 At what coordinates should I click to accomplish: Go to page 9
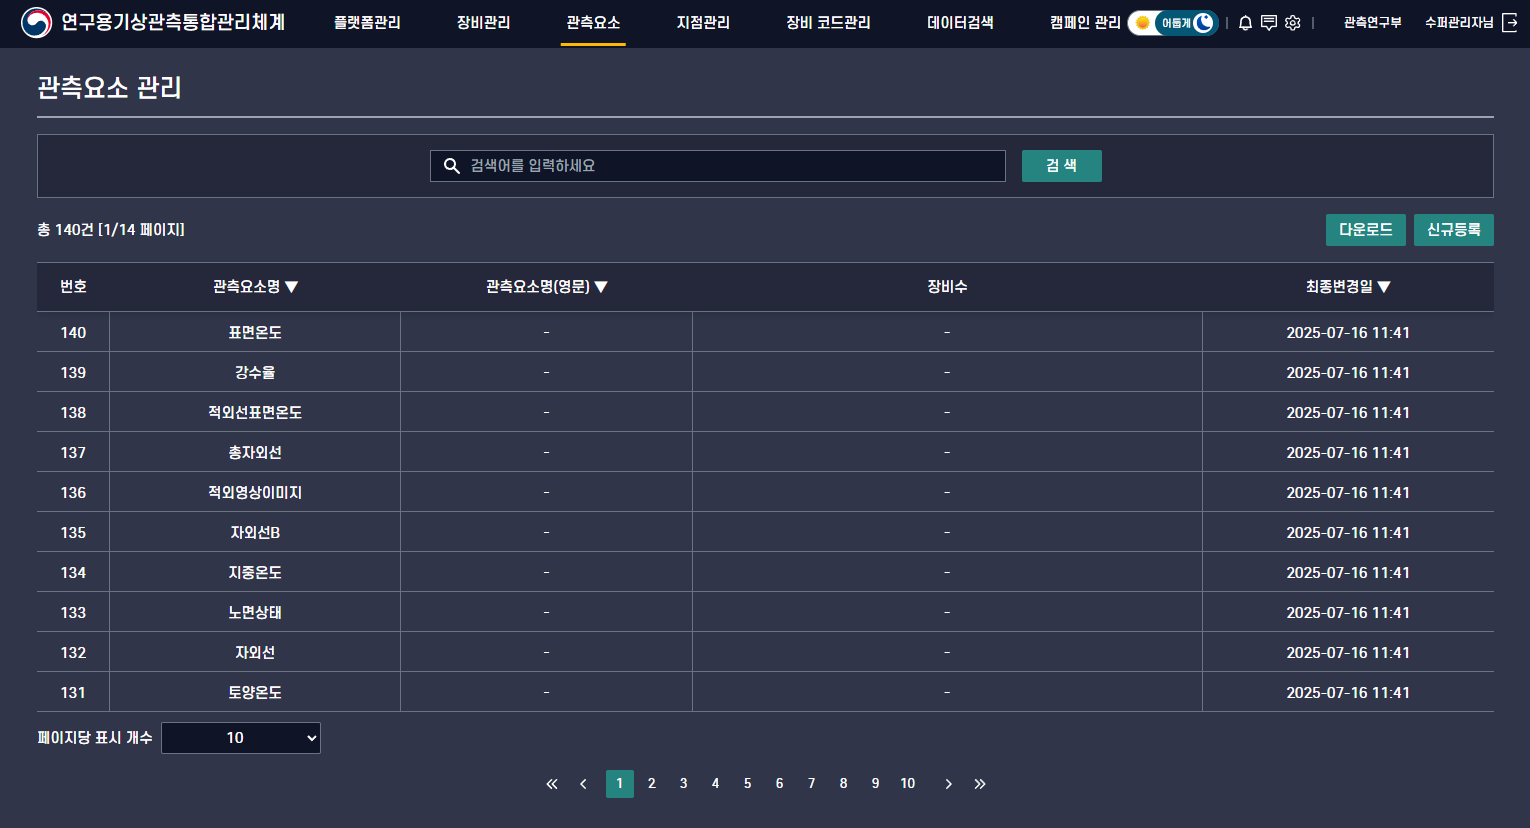pos(876,784)
